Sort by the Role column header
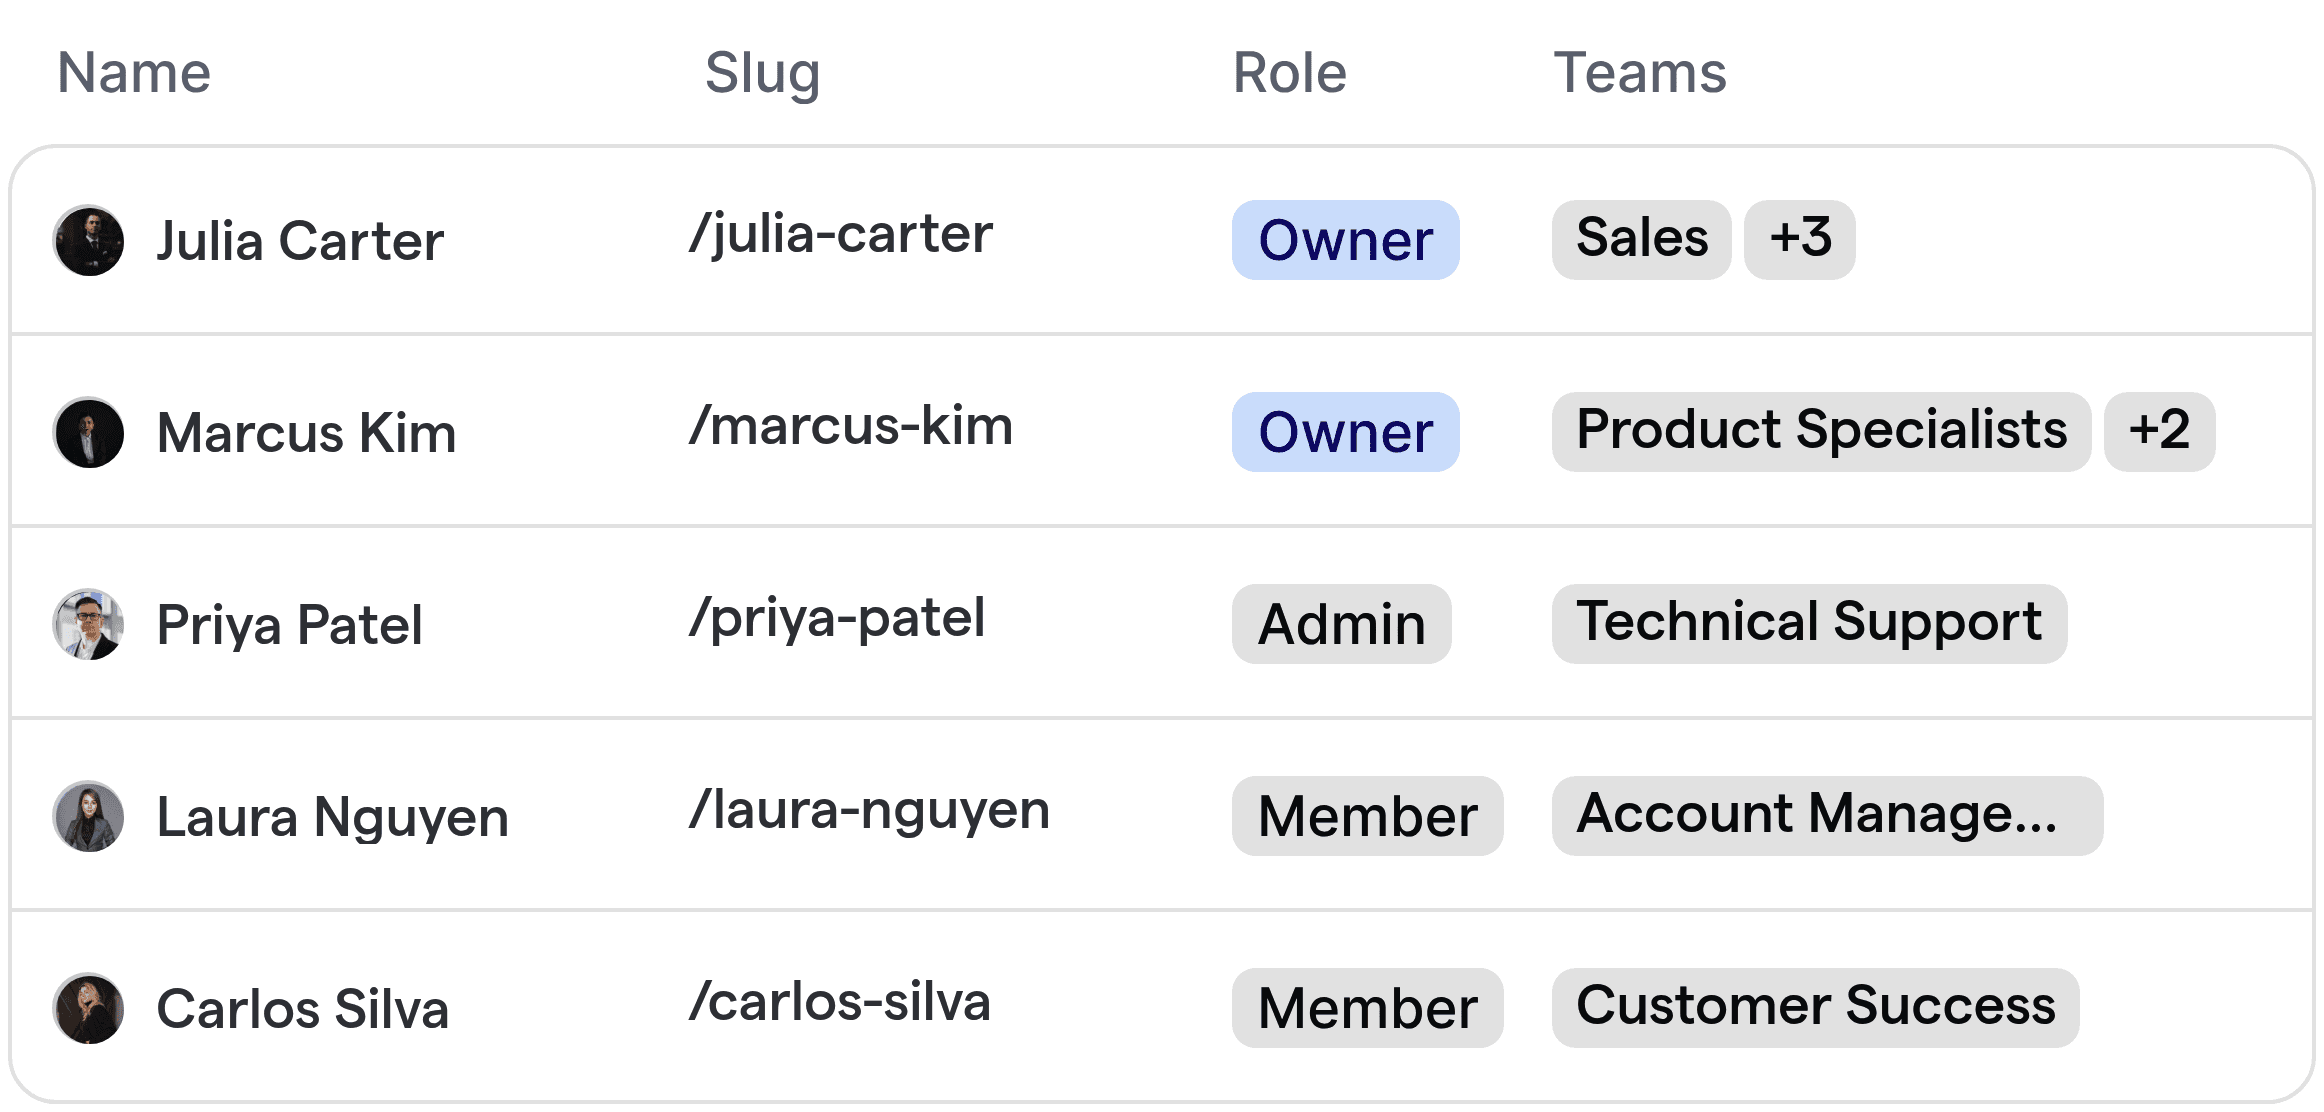 pos(1288,73)
